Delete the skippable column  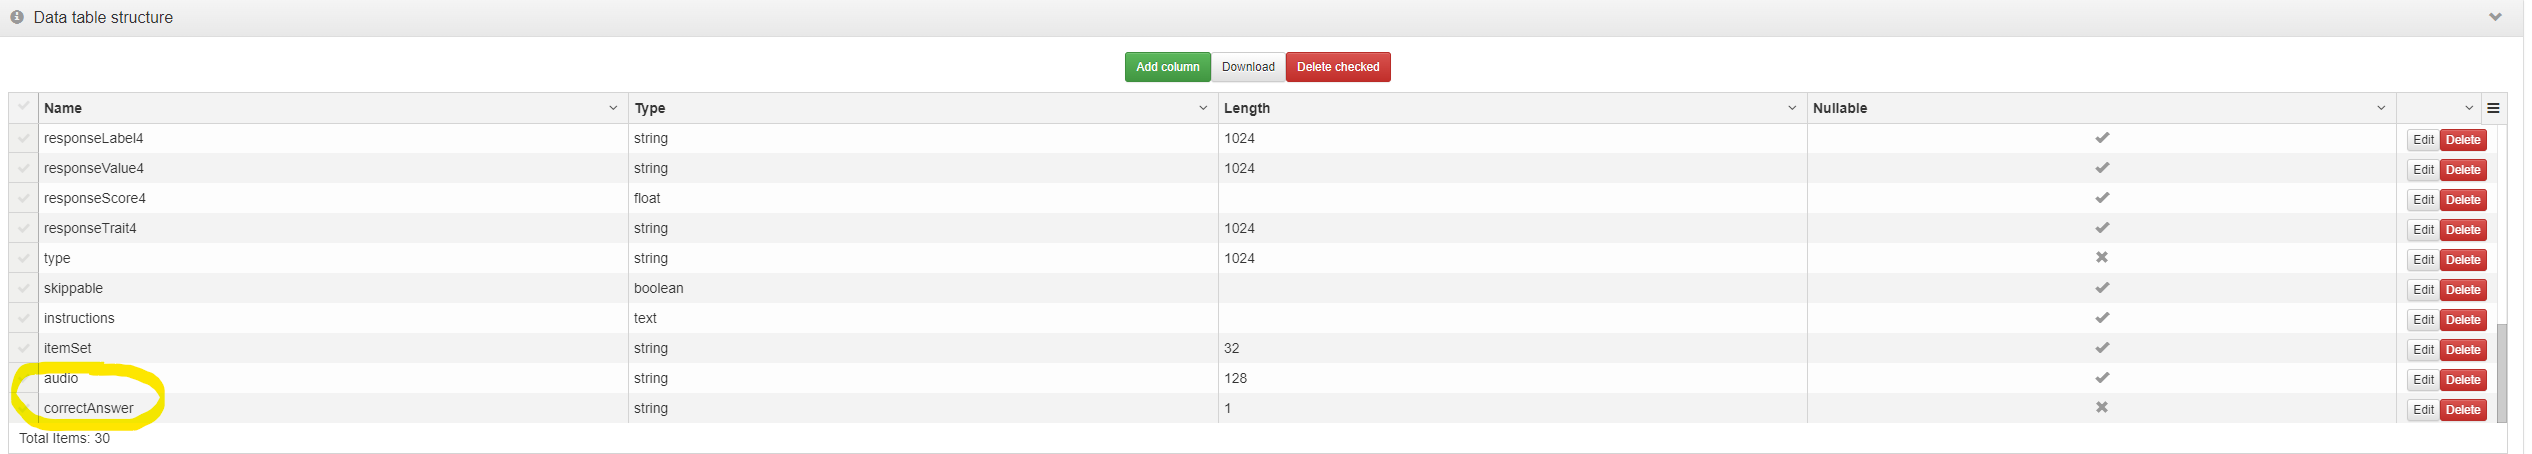pyautogui.click(x=2463, y=290)
